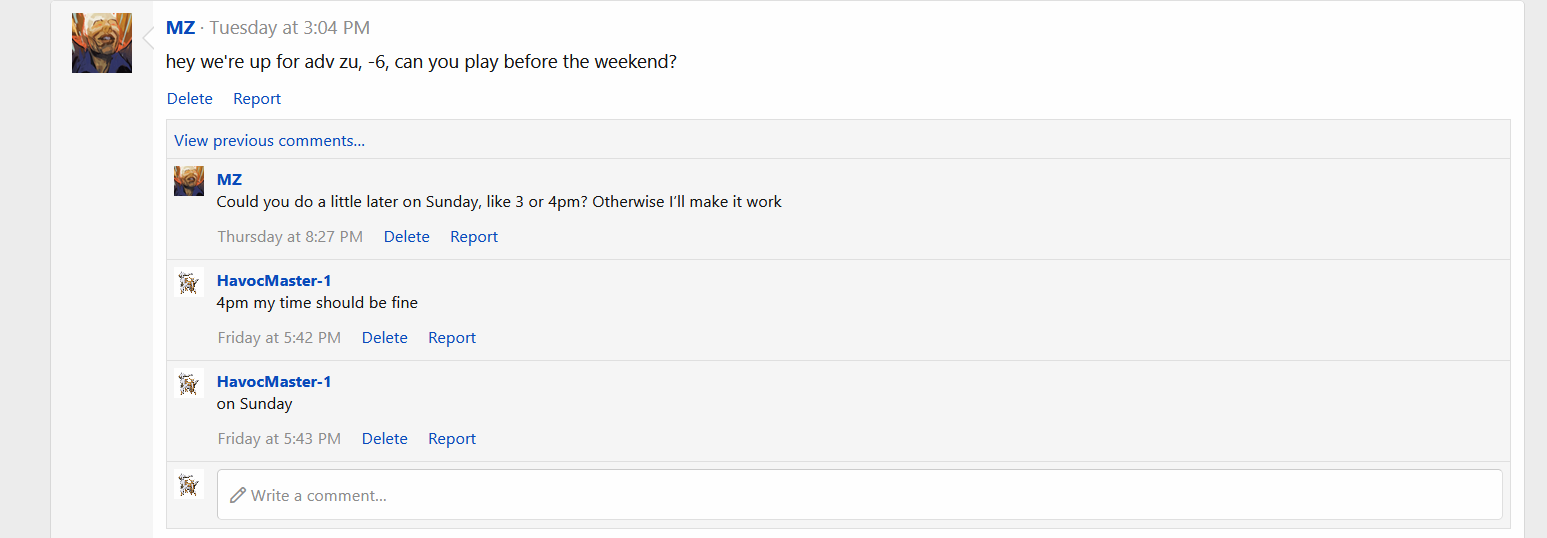The image size is (1547, 538).
Task: Report the Friday 5:43 PM comment
Action: (452, 439)
